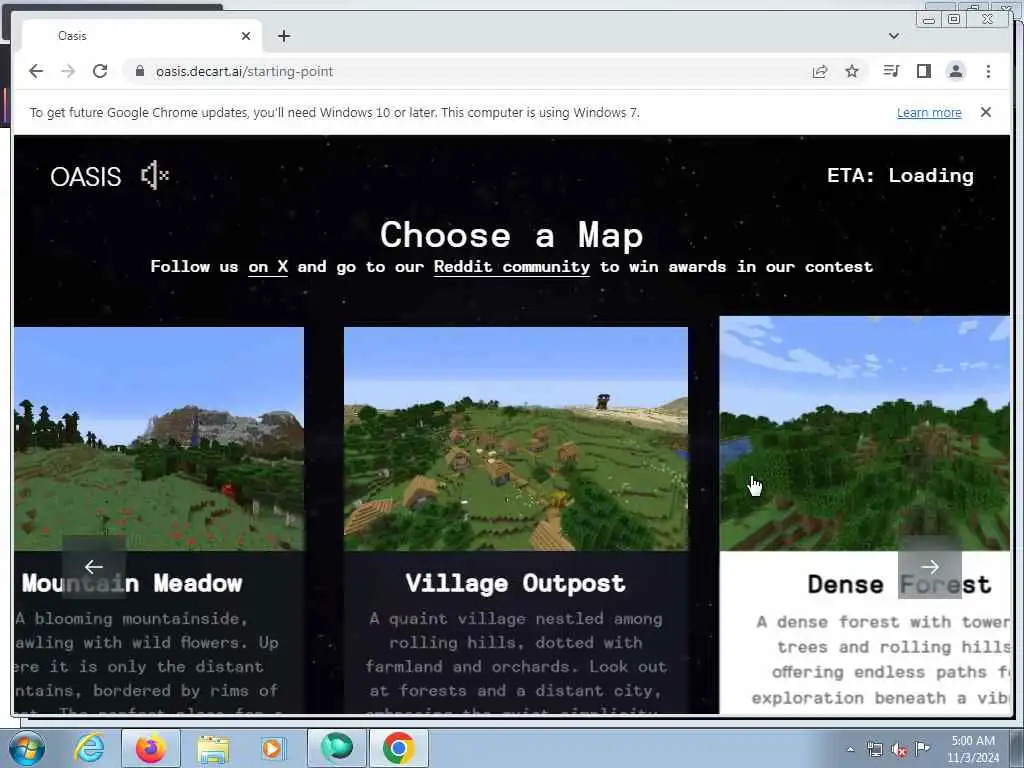Image resolution: width=1024 pixels, height=768 pixels.
Task: Open the 'on X' link
Action: tap(268, 267)
